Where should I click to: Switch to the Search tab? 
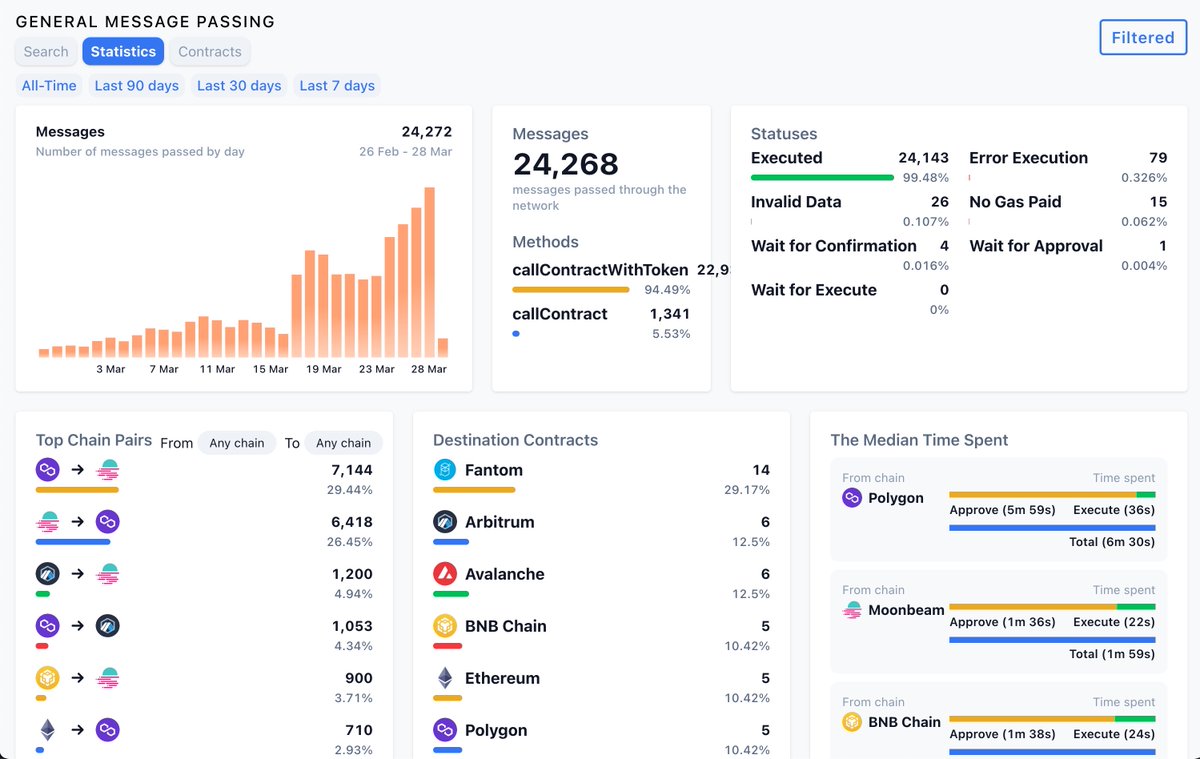[45, 51]
